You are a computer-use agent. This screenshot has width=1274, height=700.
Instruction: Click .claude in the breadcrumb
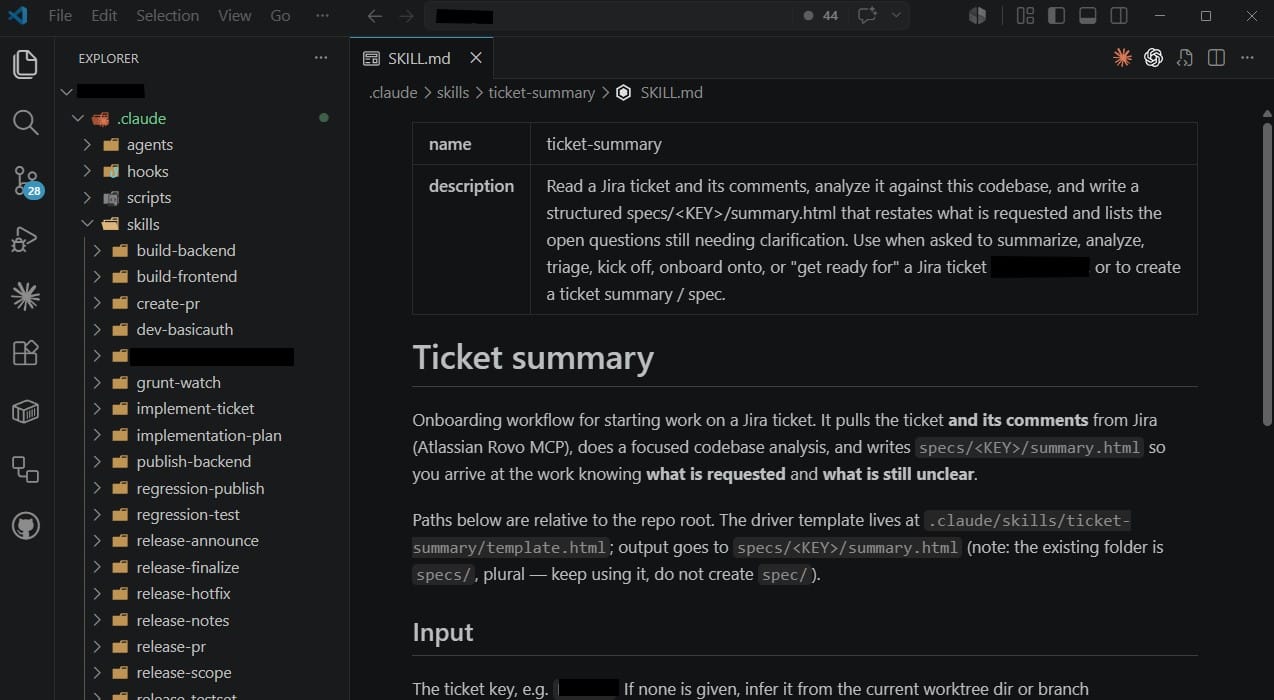point(393,92)
